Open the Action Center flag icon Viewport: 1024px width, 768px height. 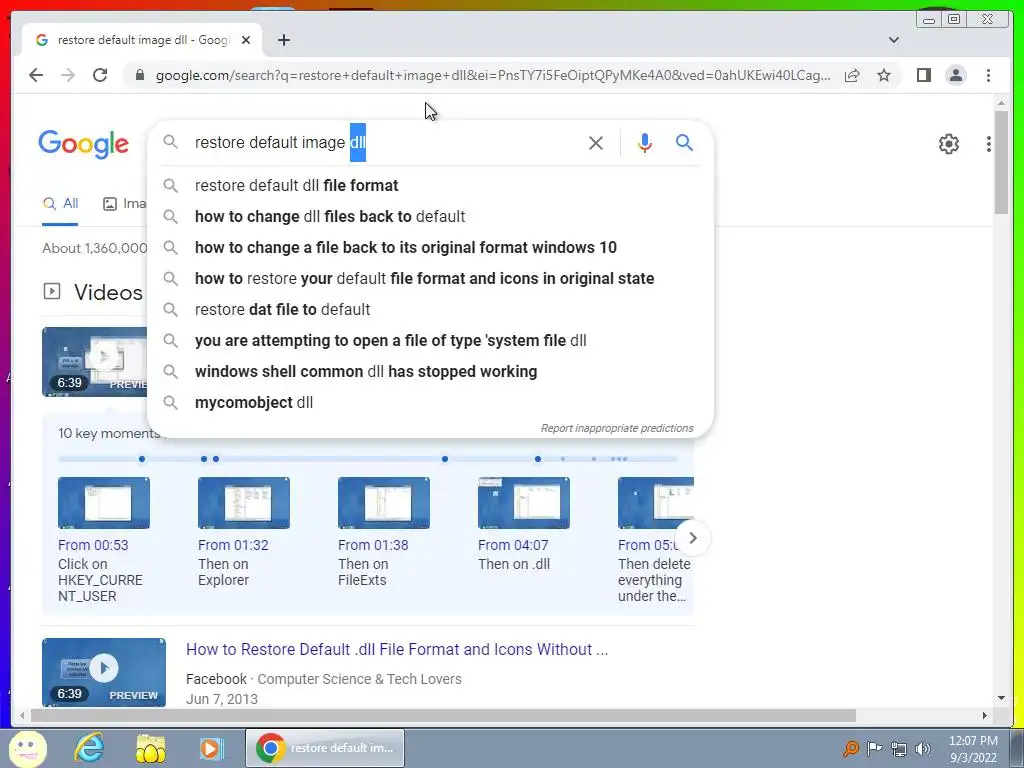coord(874,749)
